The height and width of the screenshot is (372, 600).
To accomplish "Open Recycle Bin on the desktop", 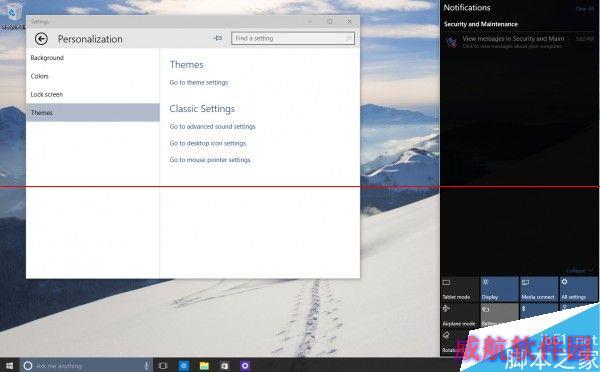I will (x=13, y=15).
